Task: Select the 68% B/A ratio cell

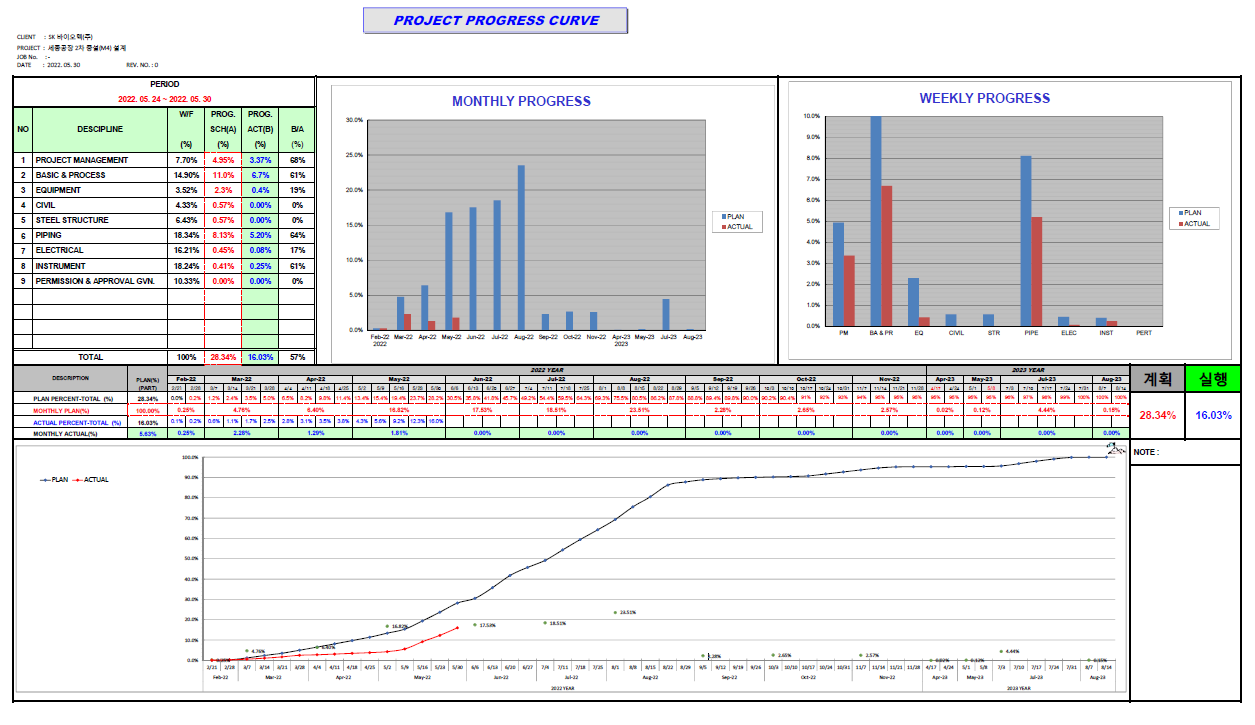Action: point(297,160)
